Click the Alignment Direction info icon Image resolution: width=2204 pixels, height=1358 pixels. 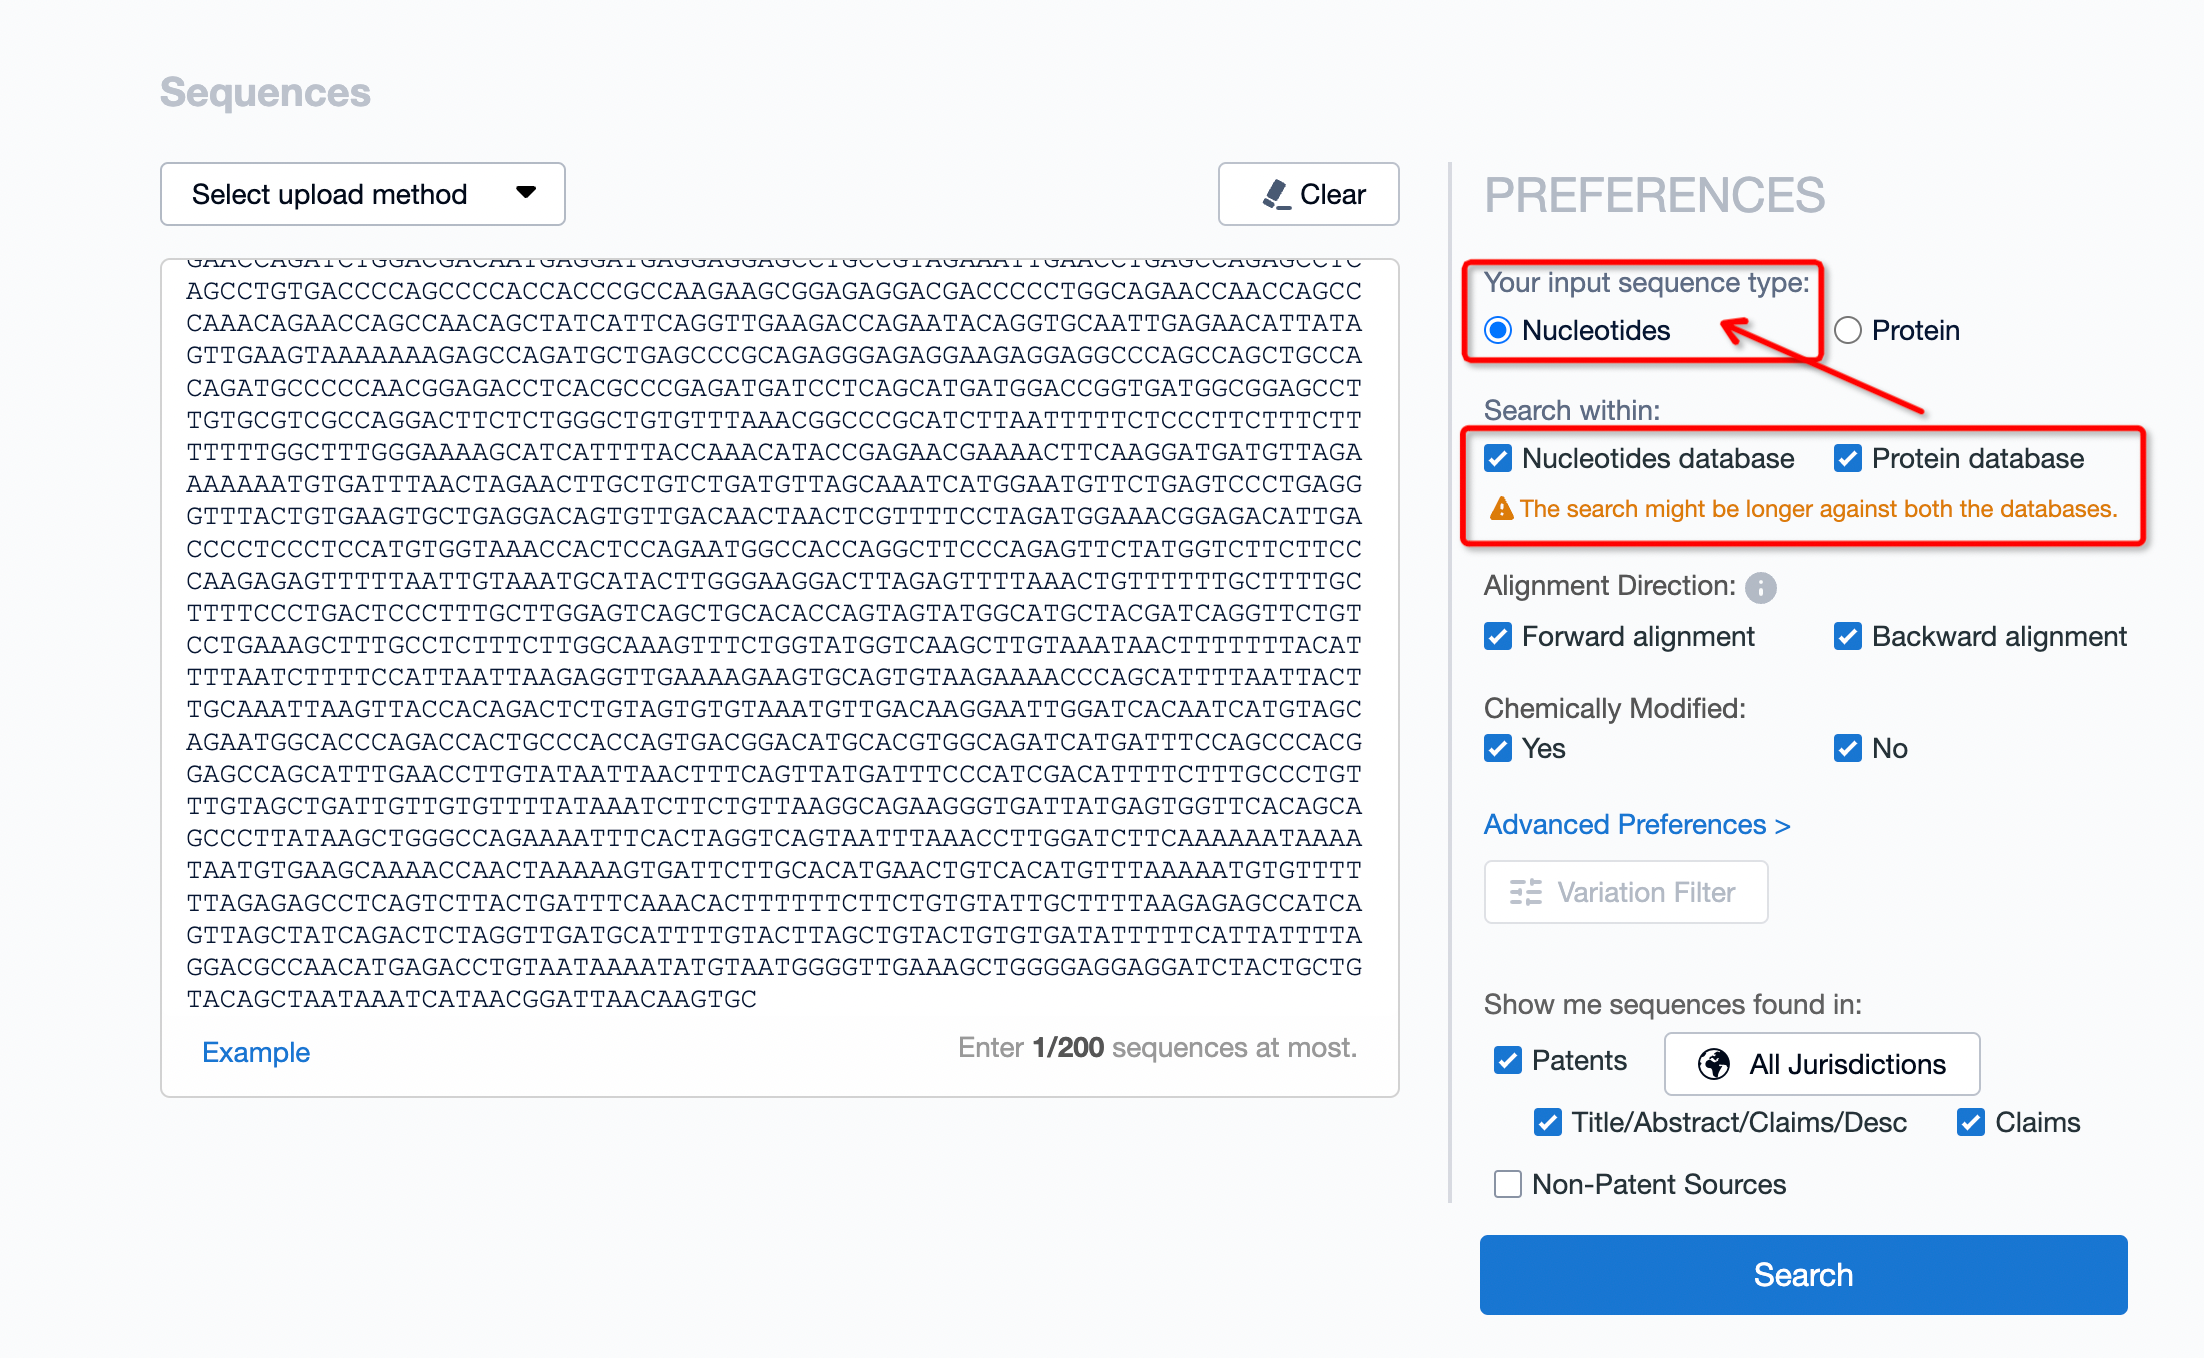(x=1760, y=587)
